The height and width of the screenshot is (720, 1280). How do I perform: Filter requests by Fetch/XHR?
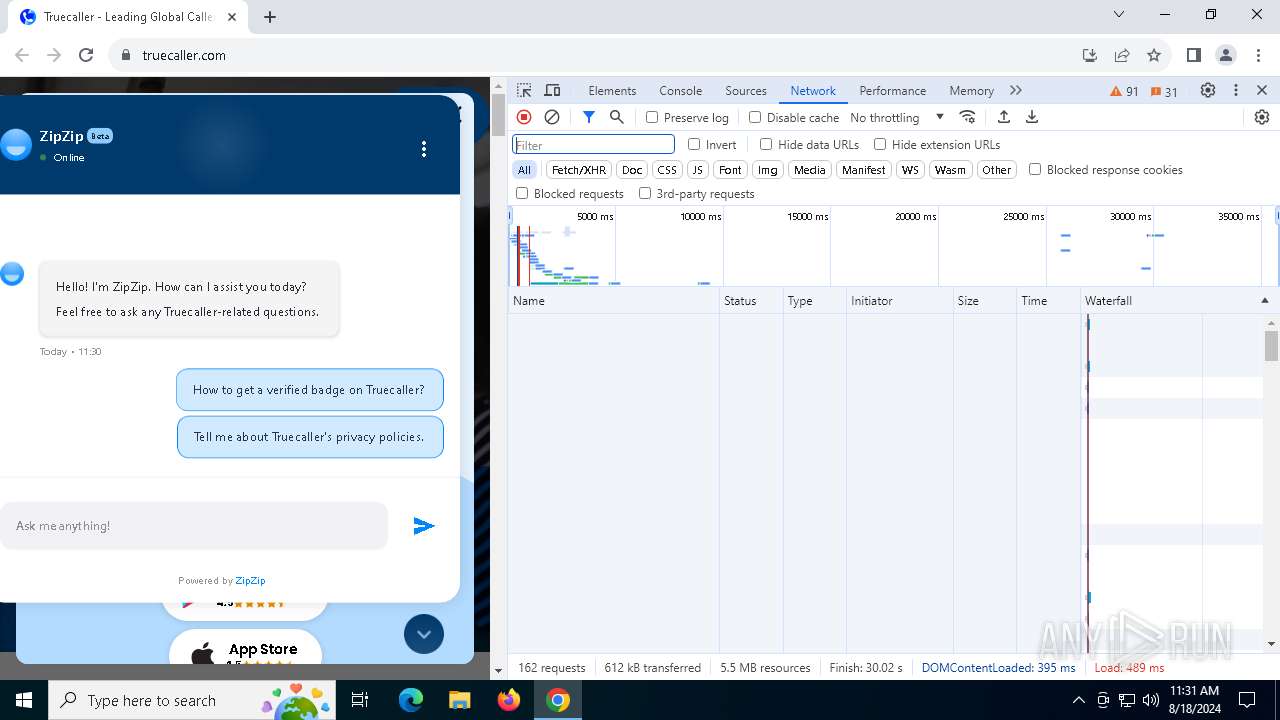[579, 170]
